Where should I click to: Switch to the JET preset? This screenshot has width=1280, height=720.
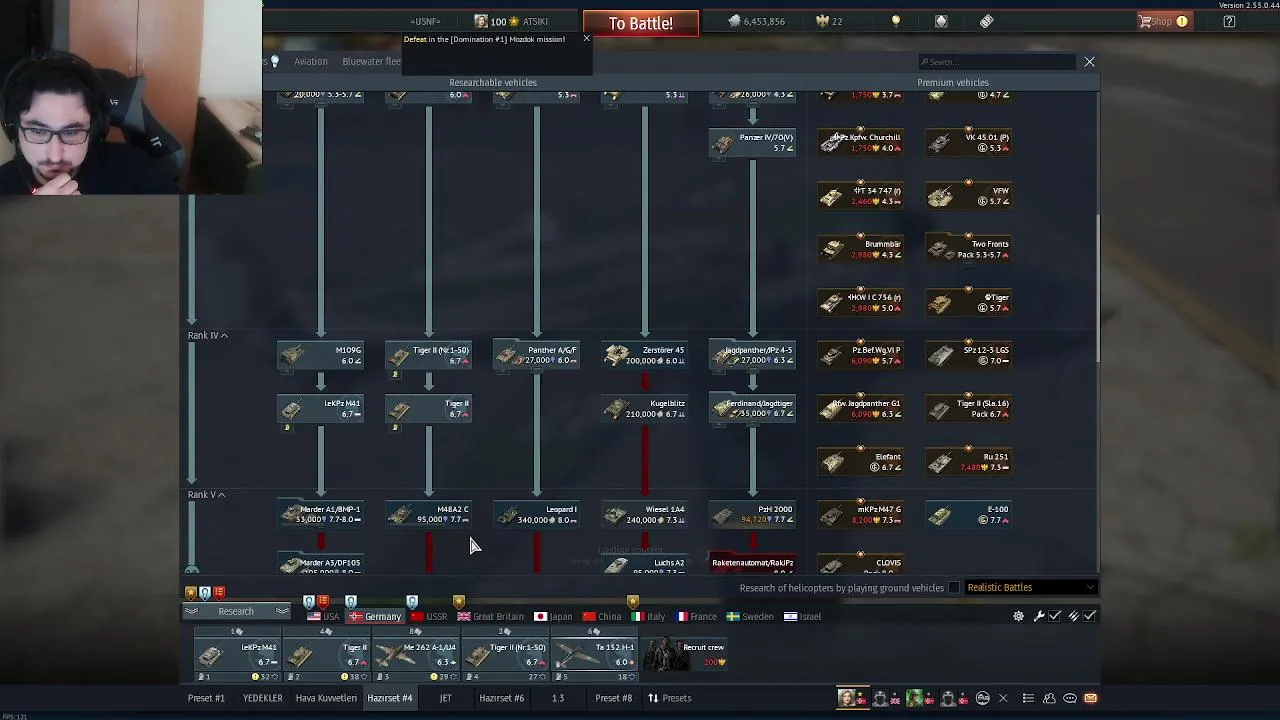pos(446,698)
